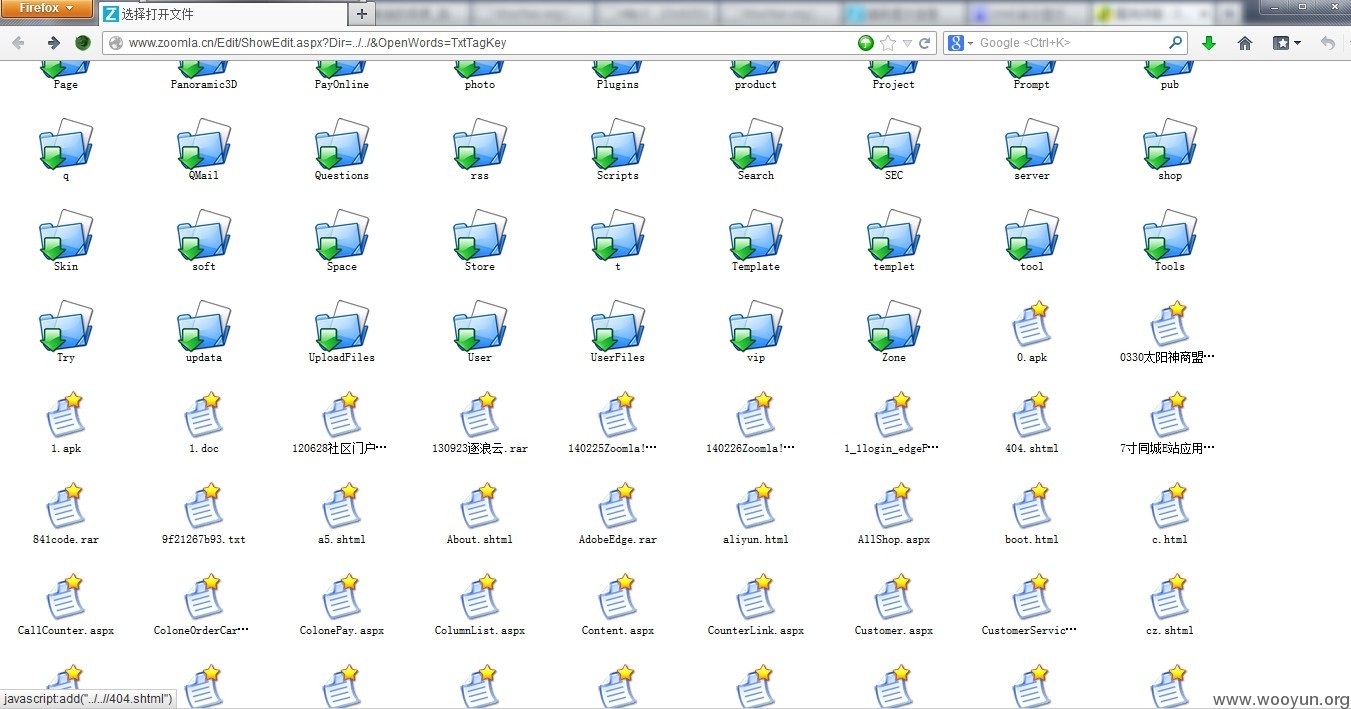The width and height of the screenshot is (1351, 709).
Task: Click the green site identity icon
Action: click(866, 43)
